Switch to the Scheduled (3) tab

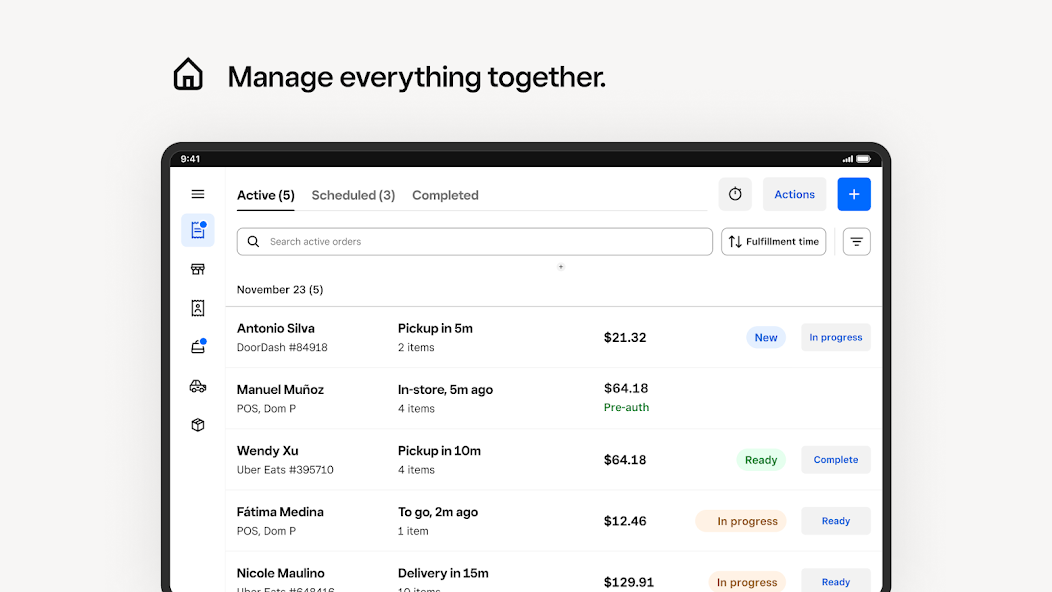[353, 195]
